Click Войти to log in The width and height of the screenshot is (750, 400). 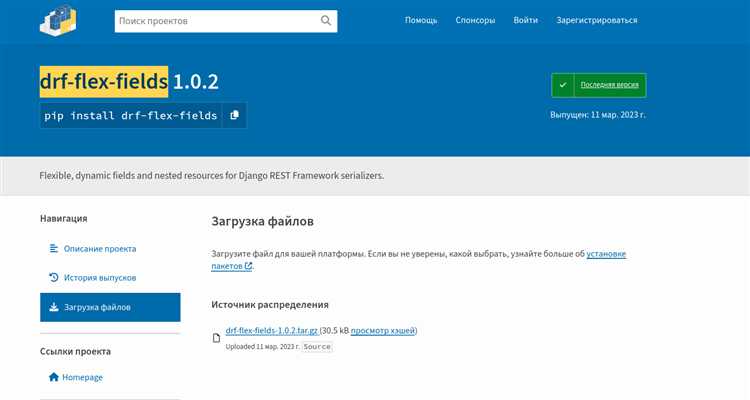pos(526,20)
